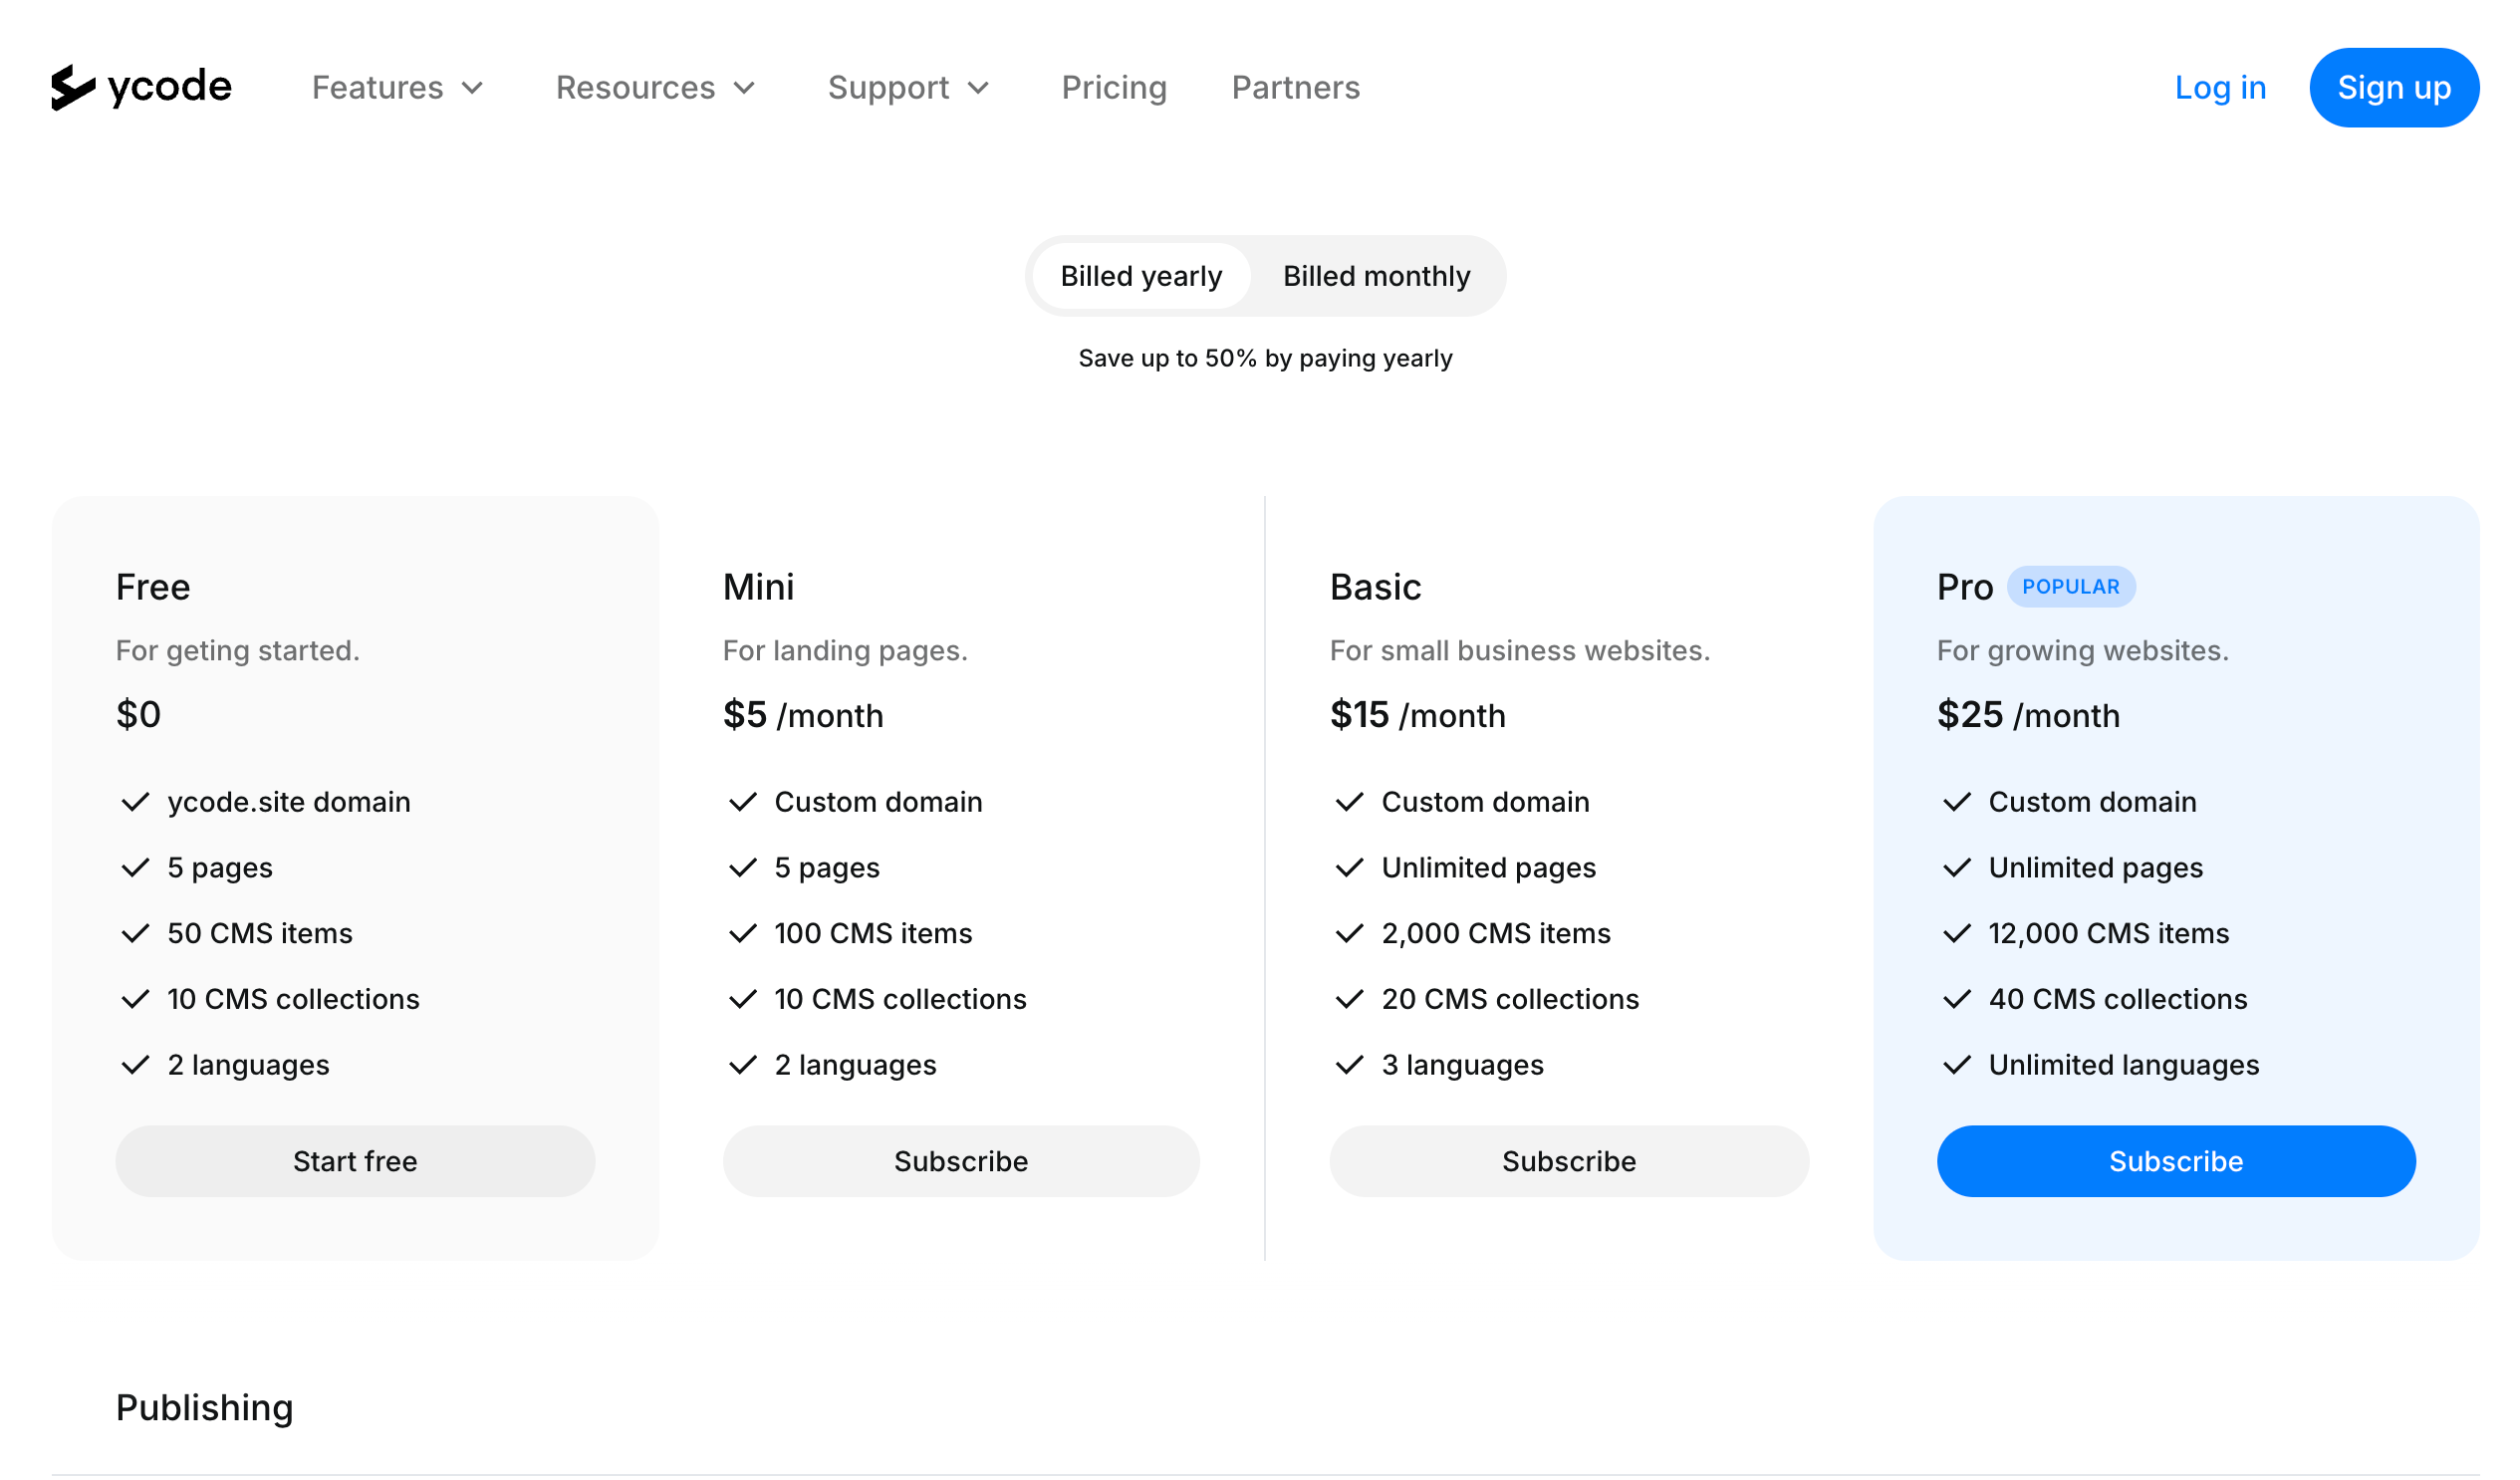Click the POPULAR badge on Pro
The image size is (2520, 1480).
[2070, 587]
